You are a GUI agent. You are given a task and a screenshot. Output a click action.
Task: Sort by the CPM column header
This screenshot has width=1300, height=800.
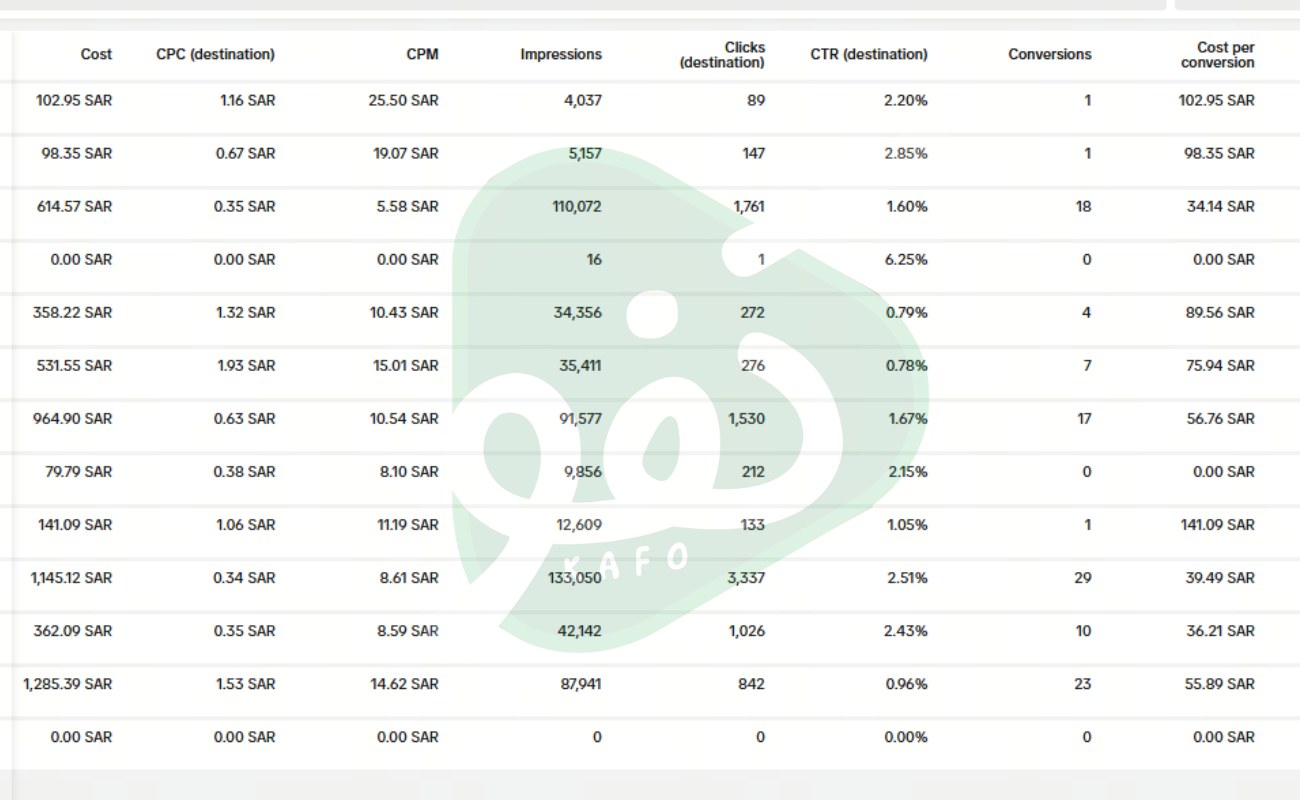tap(422, 55)
